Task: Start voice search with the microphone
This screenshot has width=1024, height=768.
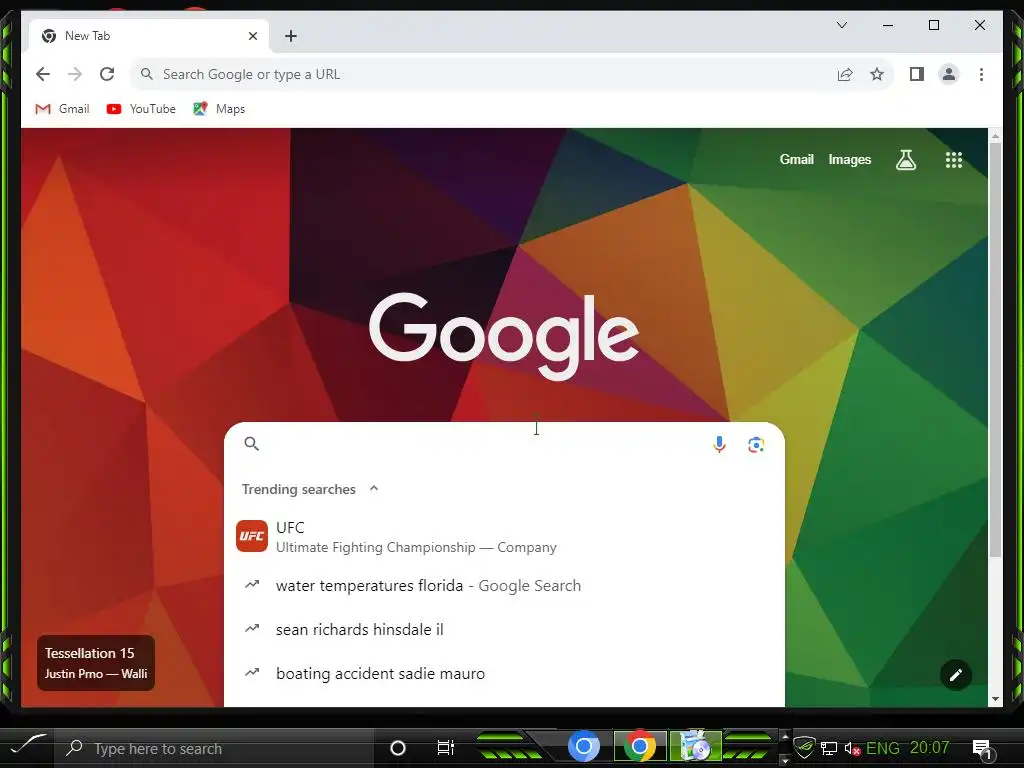Action: point(719,445)
